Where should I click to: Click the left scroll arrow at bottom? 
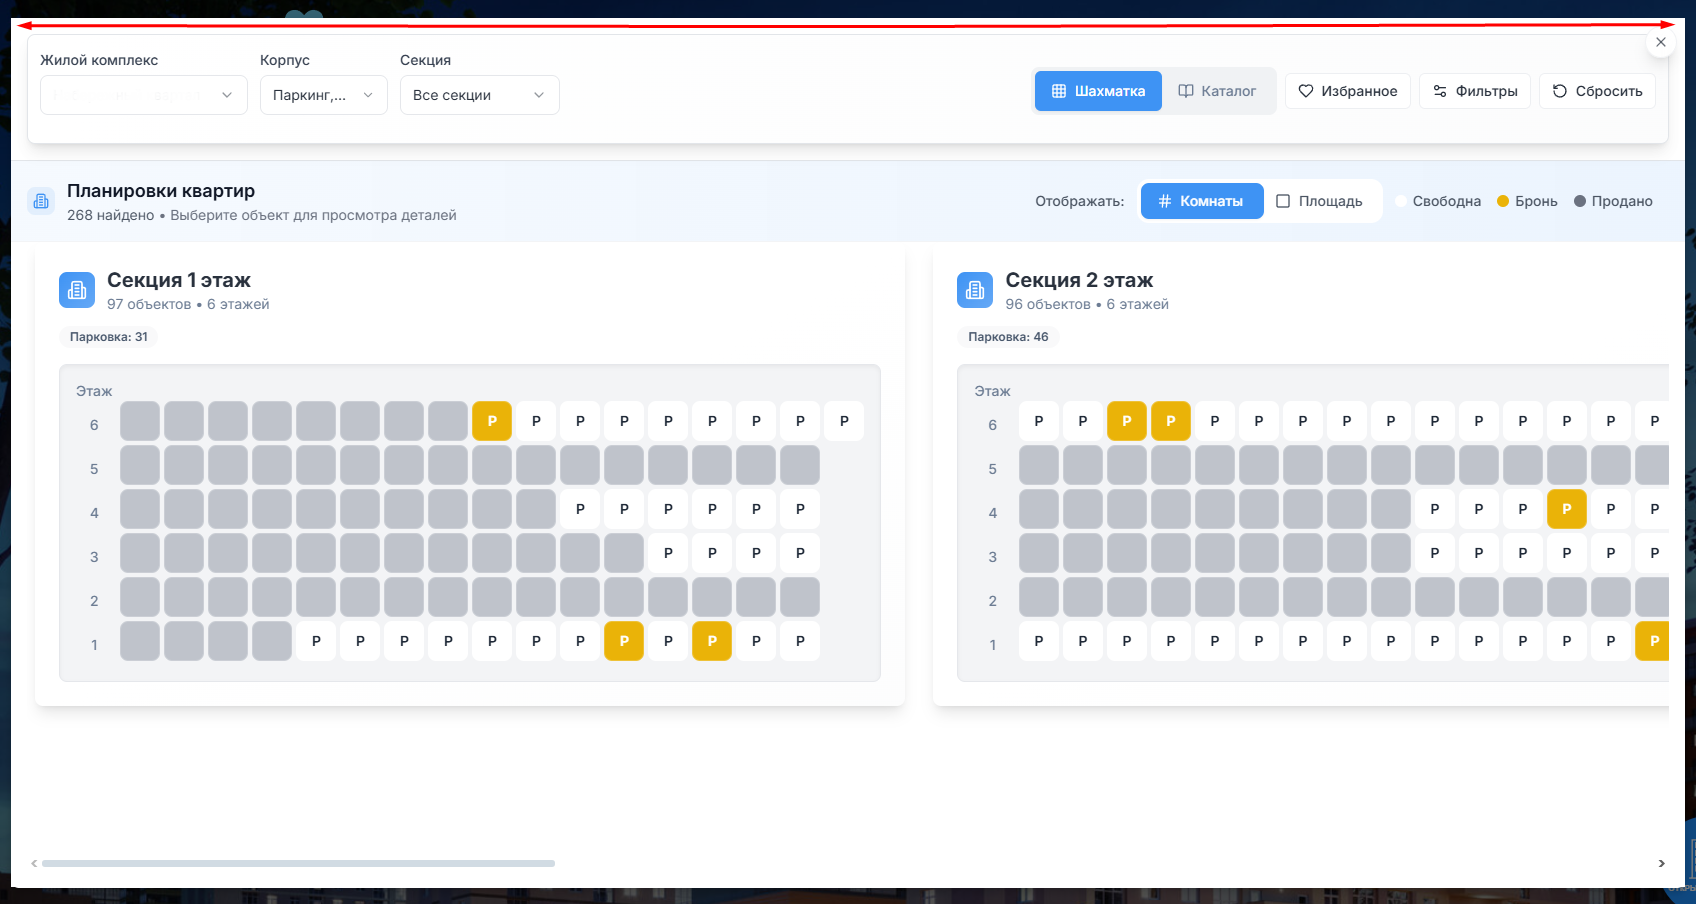34,863
